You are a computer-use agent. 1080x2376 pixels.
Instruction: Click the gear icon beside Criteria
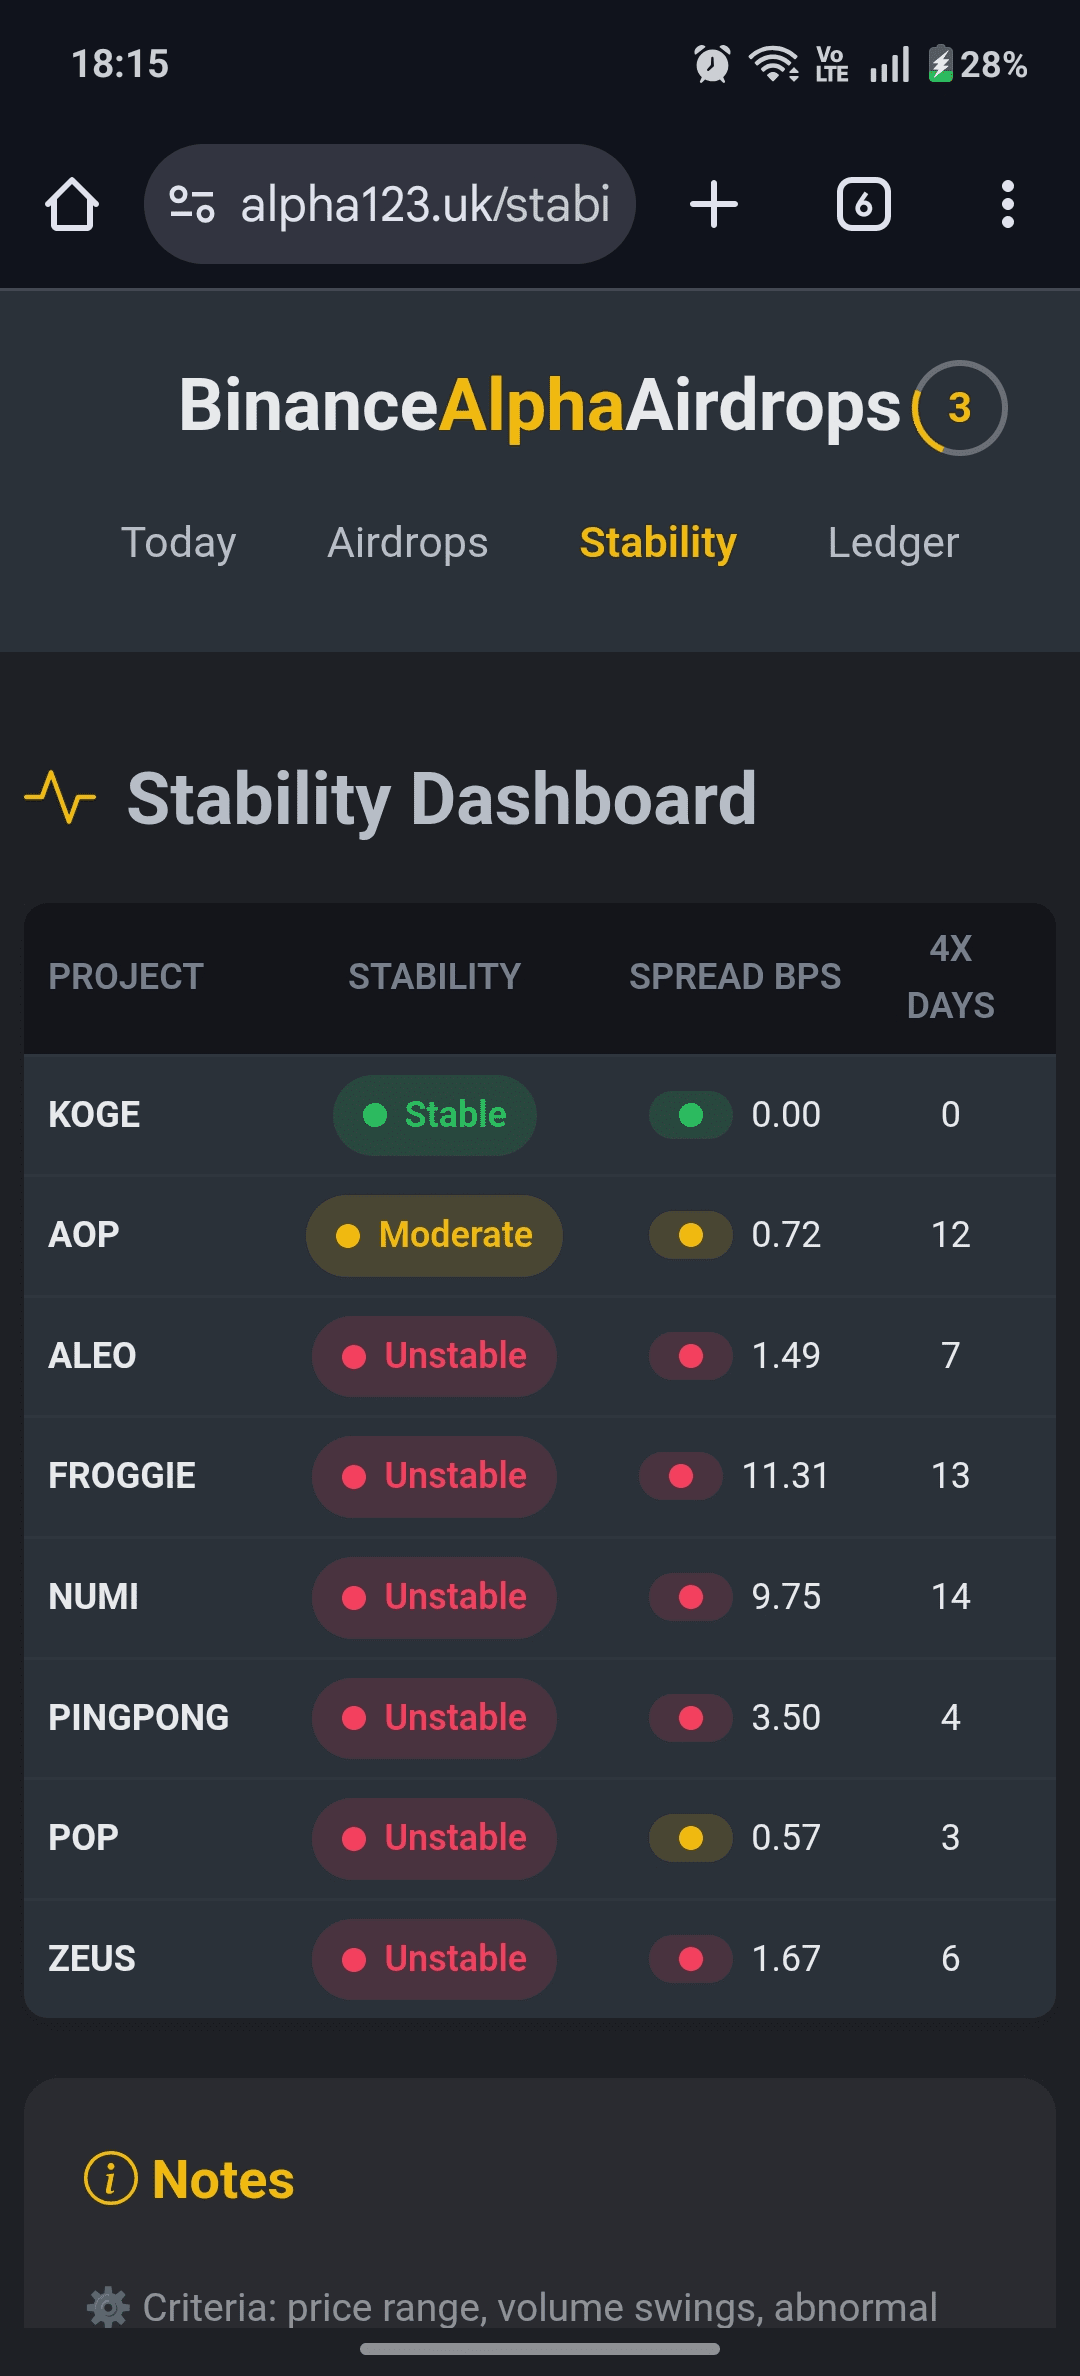pos(108,2307)
